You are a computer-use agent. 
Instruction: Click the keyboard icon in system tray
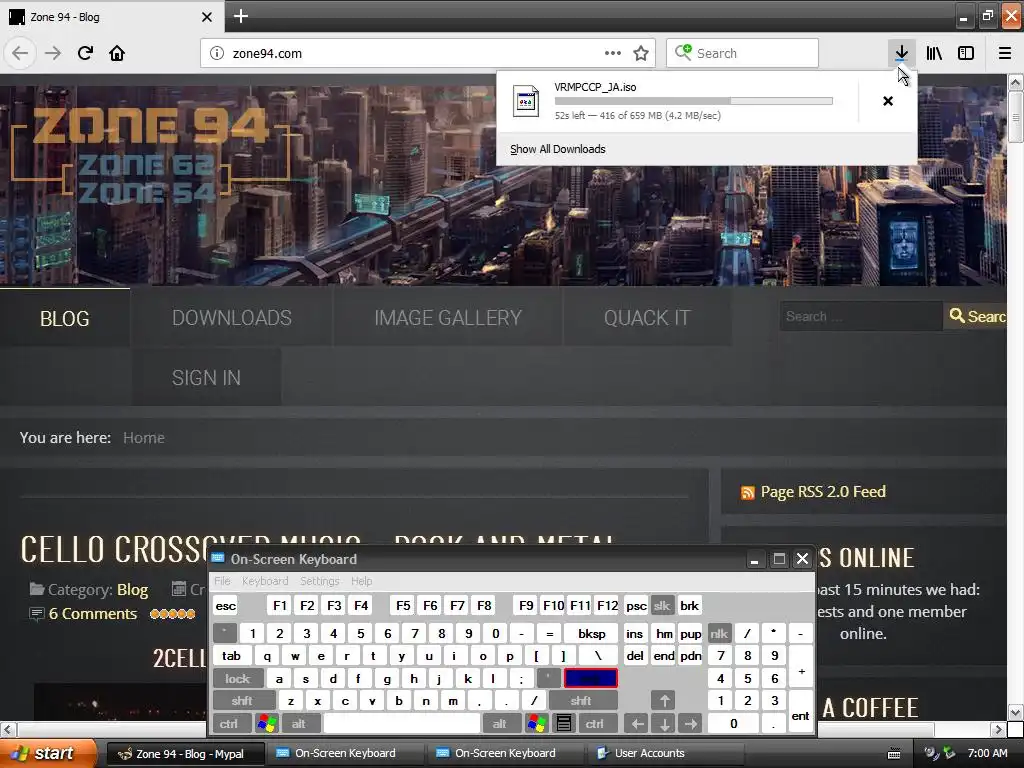[894, 754]
